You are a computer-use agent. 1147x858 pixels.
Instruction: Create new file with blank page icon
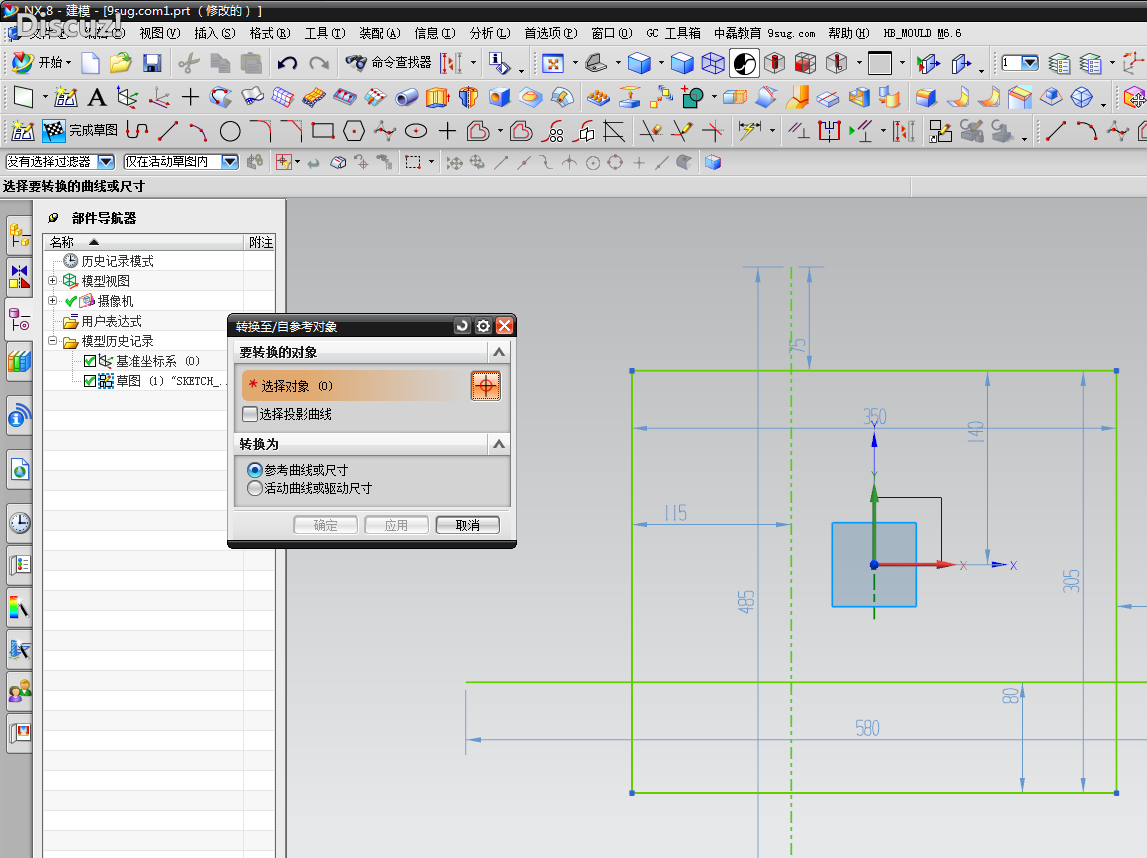coord(90,64)
